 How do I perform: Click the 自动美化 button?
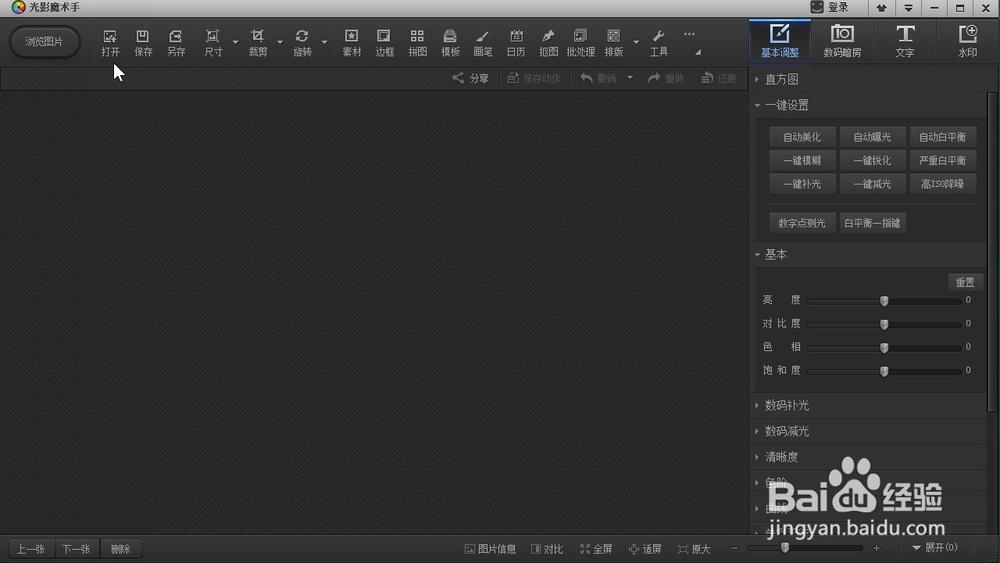point(802,137)
